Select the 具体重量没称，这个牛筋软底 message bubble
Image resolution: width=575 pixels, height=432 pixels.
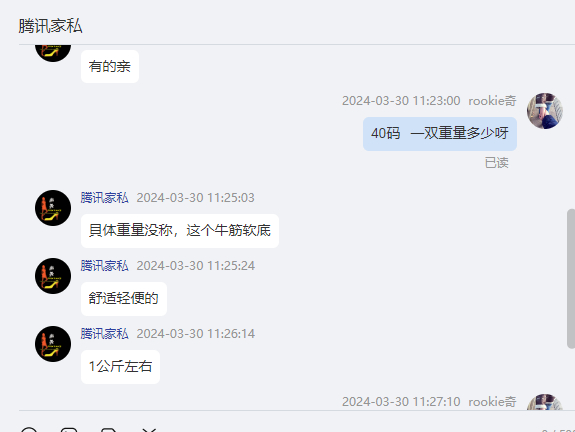click(x=180, y=231)
